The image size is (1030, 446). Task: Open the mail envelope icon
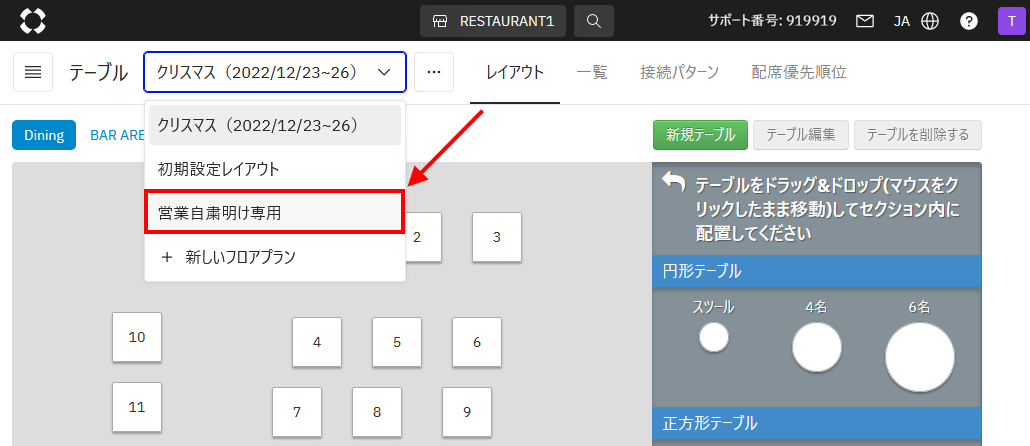click(x=864, y=21)
